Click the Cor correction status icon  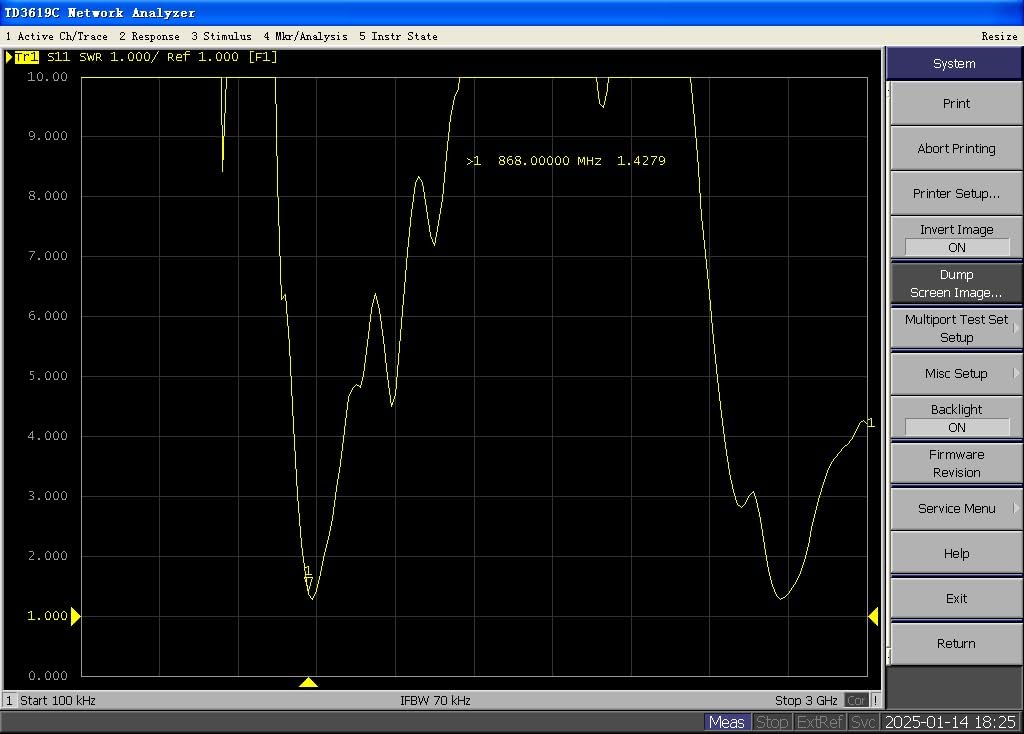pos(858,700)
